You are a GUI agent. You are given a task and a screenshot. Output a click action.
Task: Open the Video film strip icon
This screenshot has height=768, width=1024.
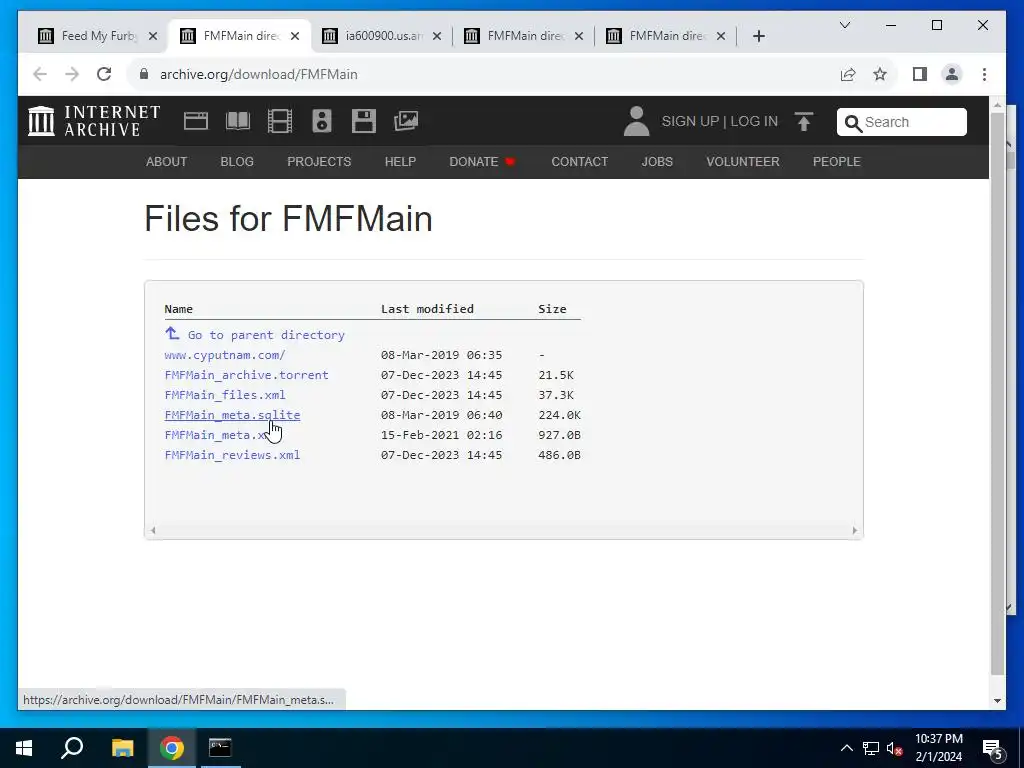(x=280, y=121)
